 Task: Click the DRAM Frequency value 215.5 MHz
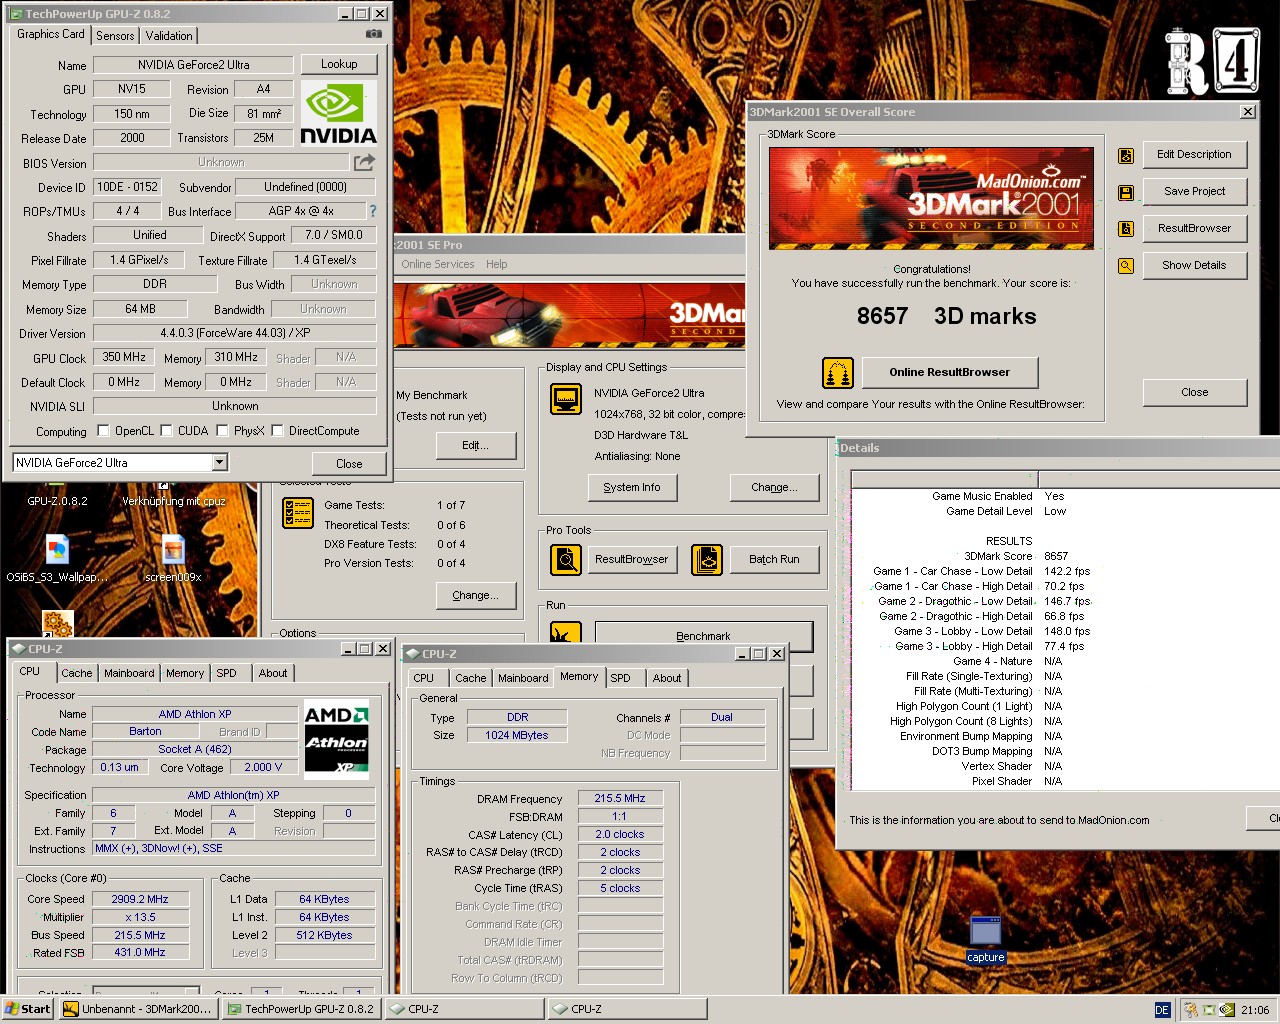pyautogui.click(x=620, y=798)
